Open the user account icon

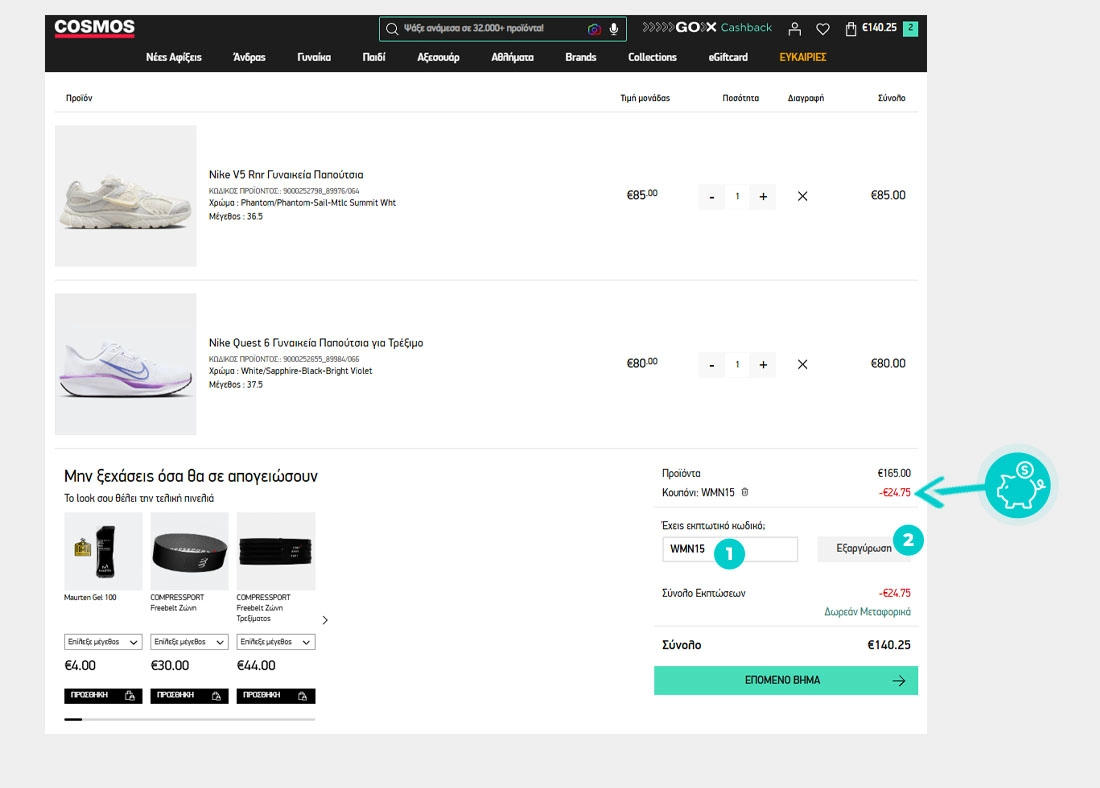(x=794, y=29)
